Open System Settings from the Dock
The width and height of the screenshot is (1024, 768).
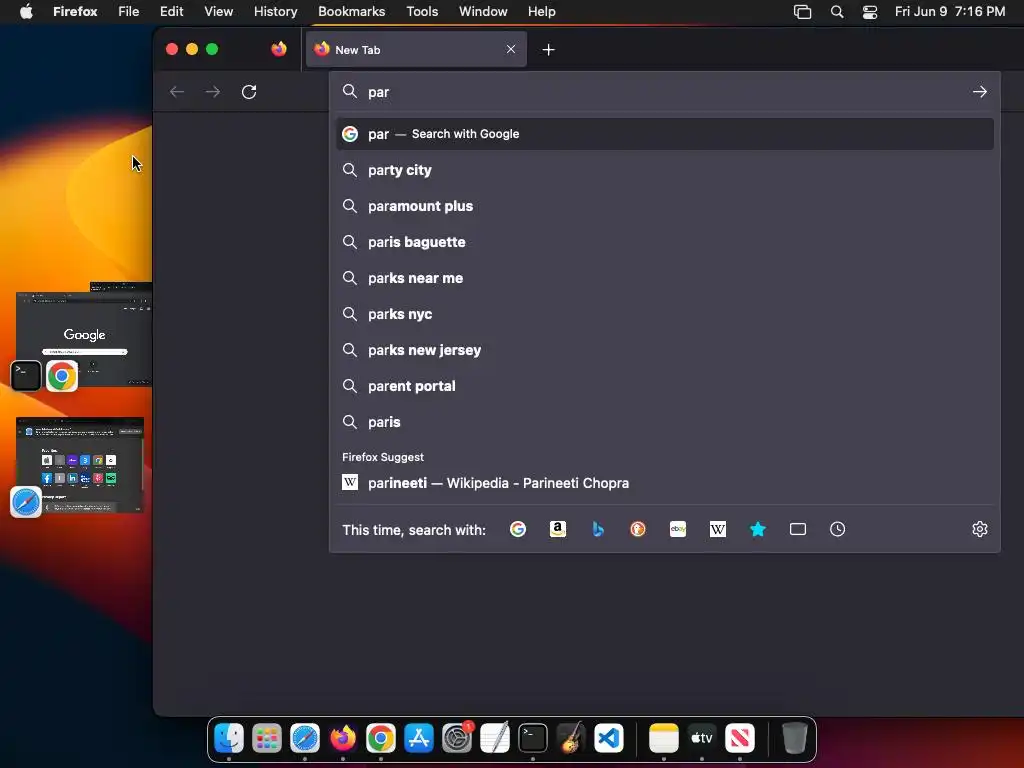tap(456, 738)
